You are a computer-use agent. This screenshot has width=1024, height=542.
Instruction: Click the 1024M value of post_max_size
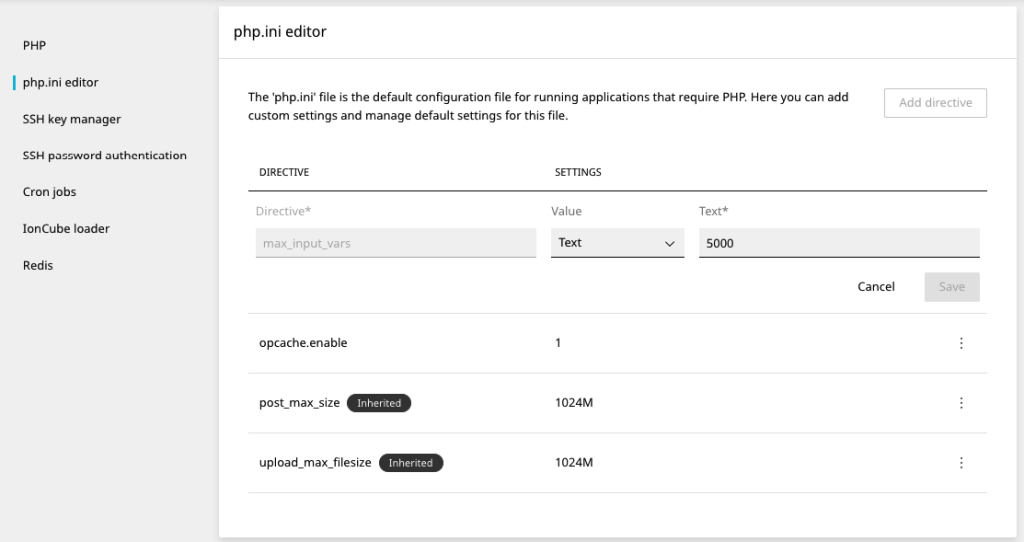pyautogui.click(x=574, y=403)
